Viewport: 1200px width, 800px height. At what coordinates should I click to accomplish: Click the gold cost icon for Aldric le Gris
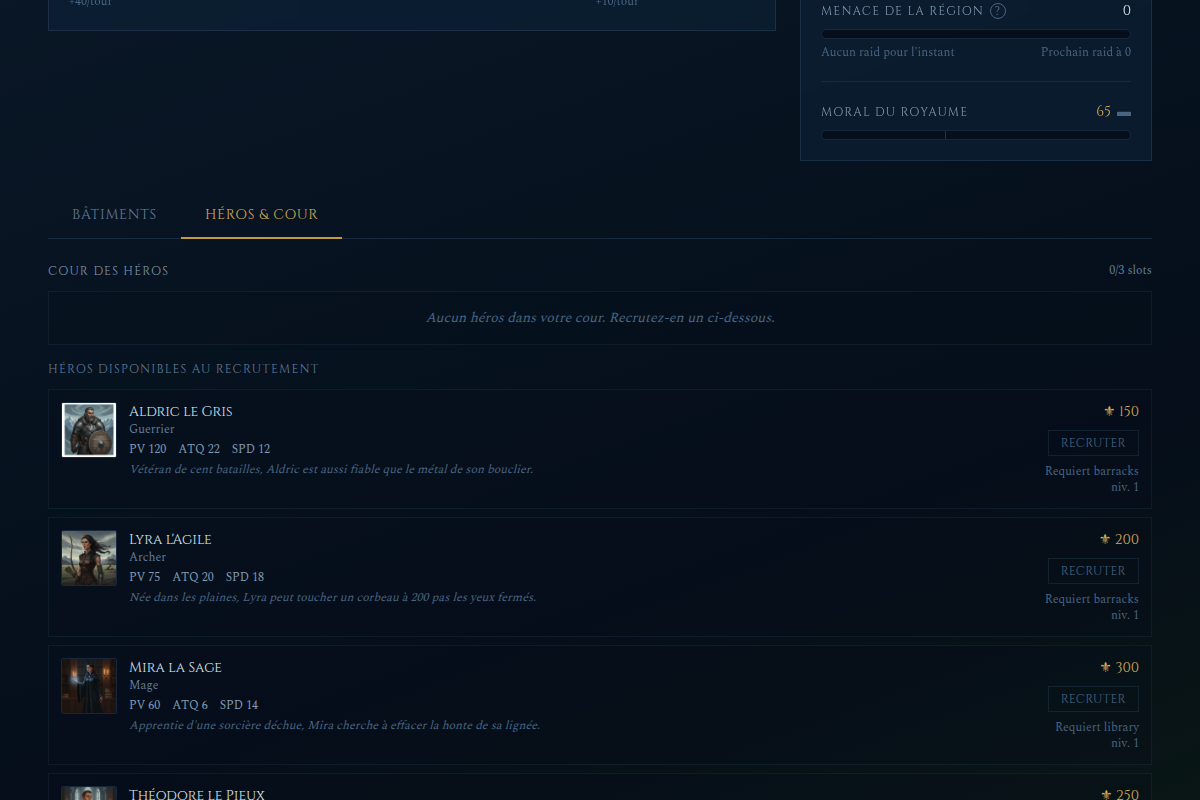tap(1109, 411)
